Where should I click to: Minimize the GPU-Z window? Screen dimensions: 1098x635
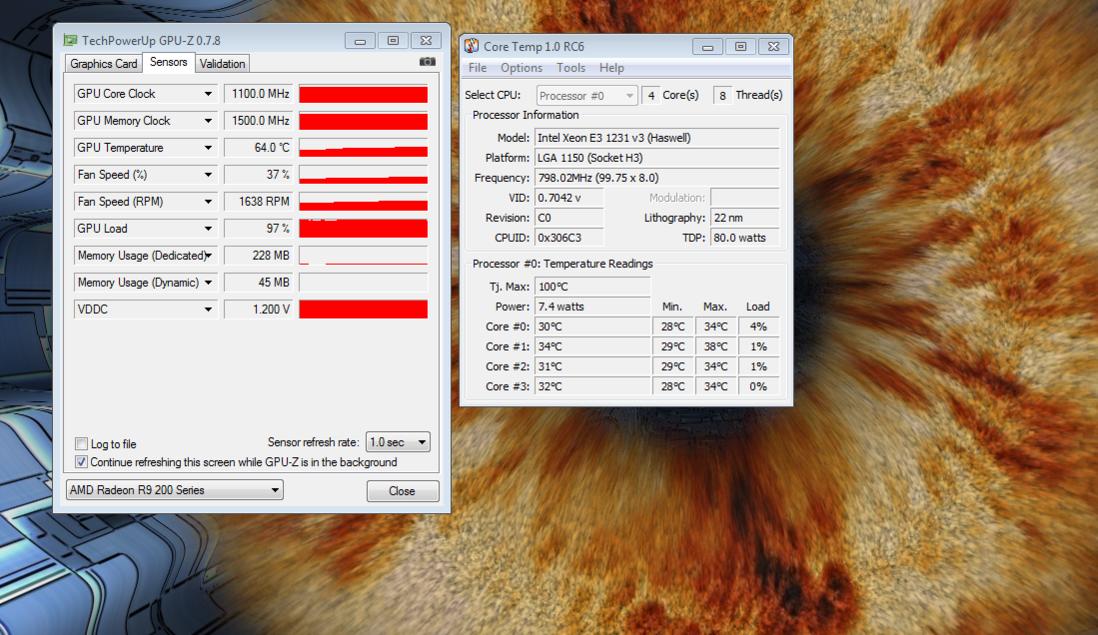click(360, 41)
